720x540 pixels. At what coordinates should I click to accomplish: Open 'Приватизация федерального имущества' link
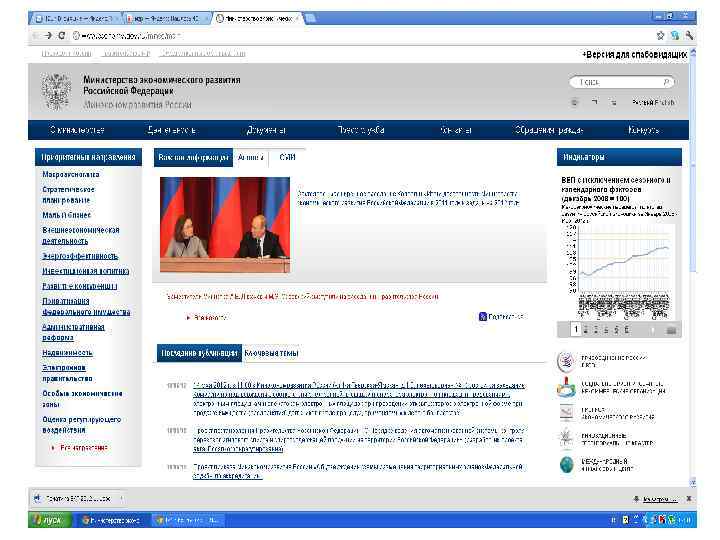tap(86, 306)
